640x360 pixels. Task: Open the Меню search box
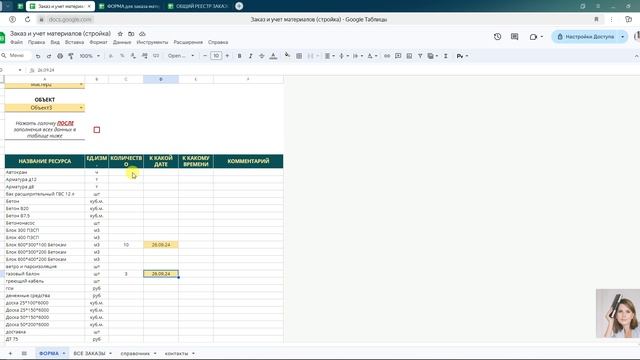[x=16, y=56]
